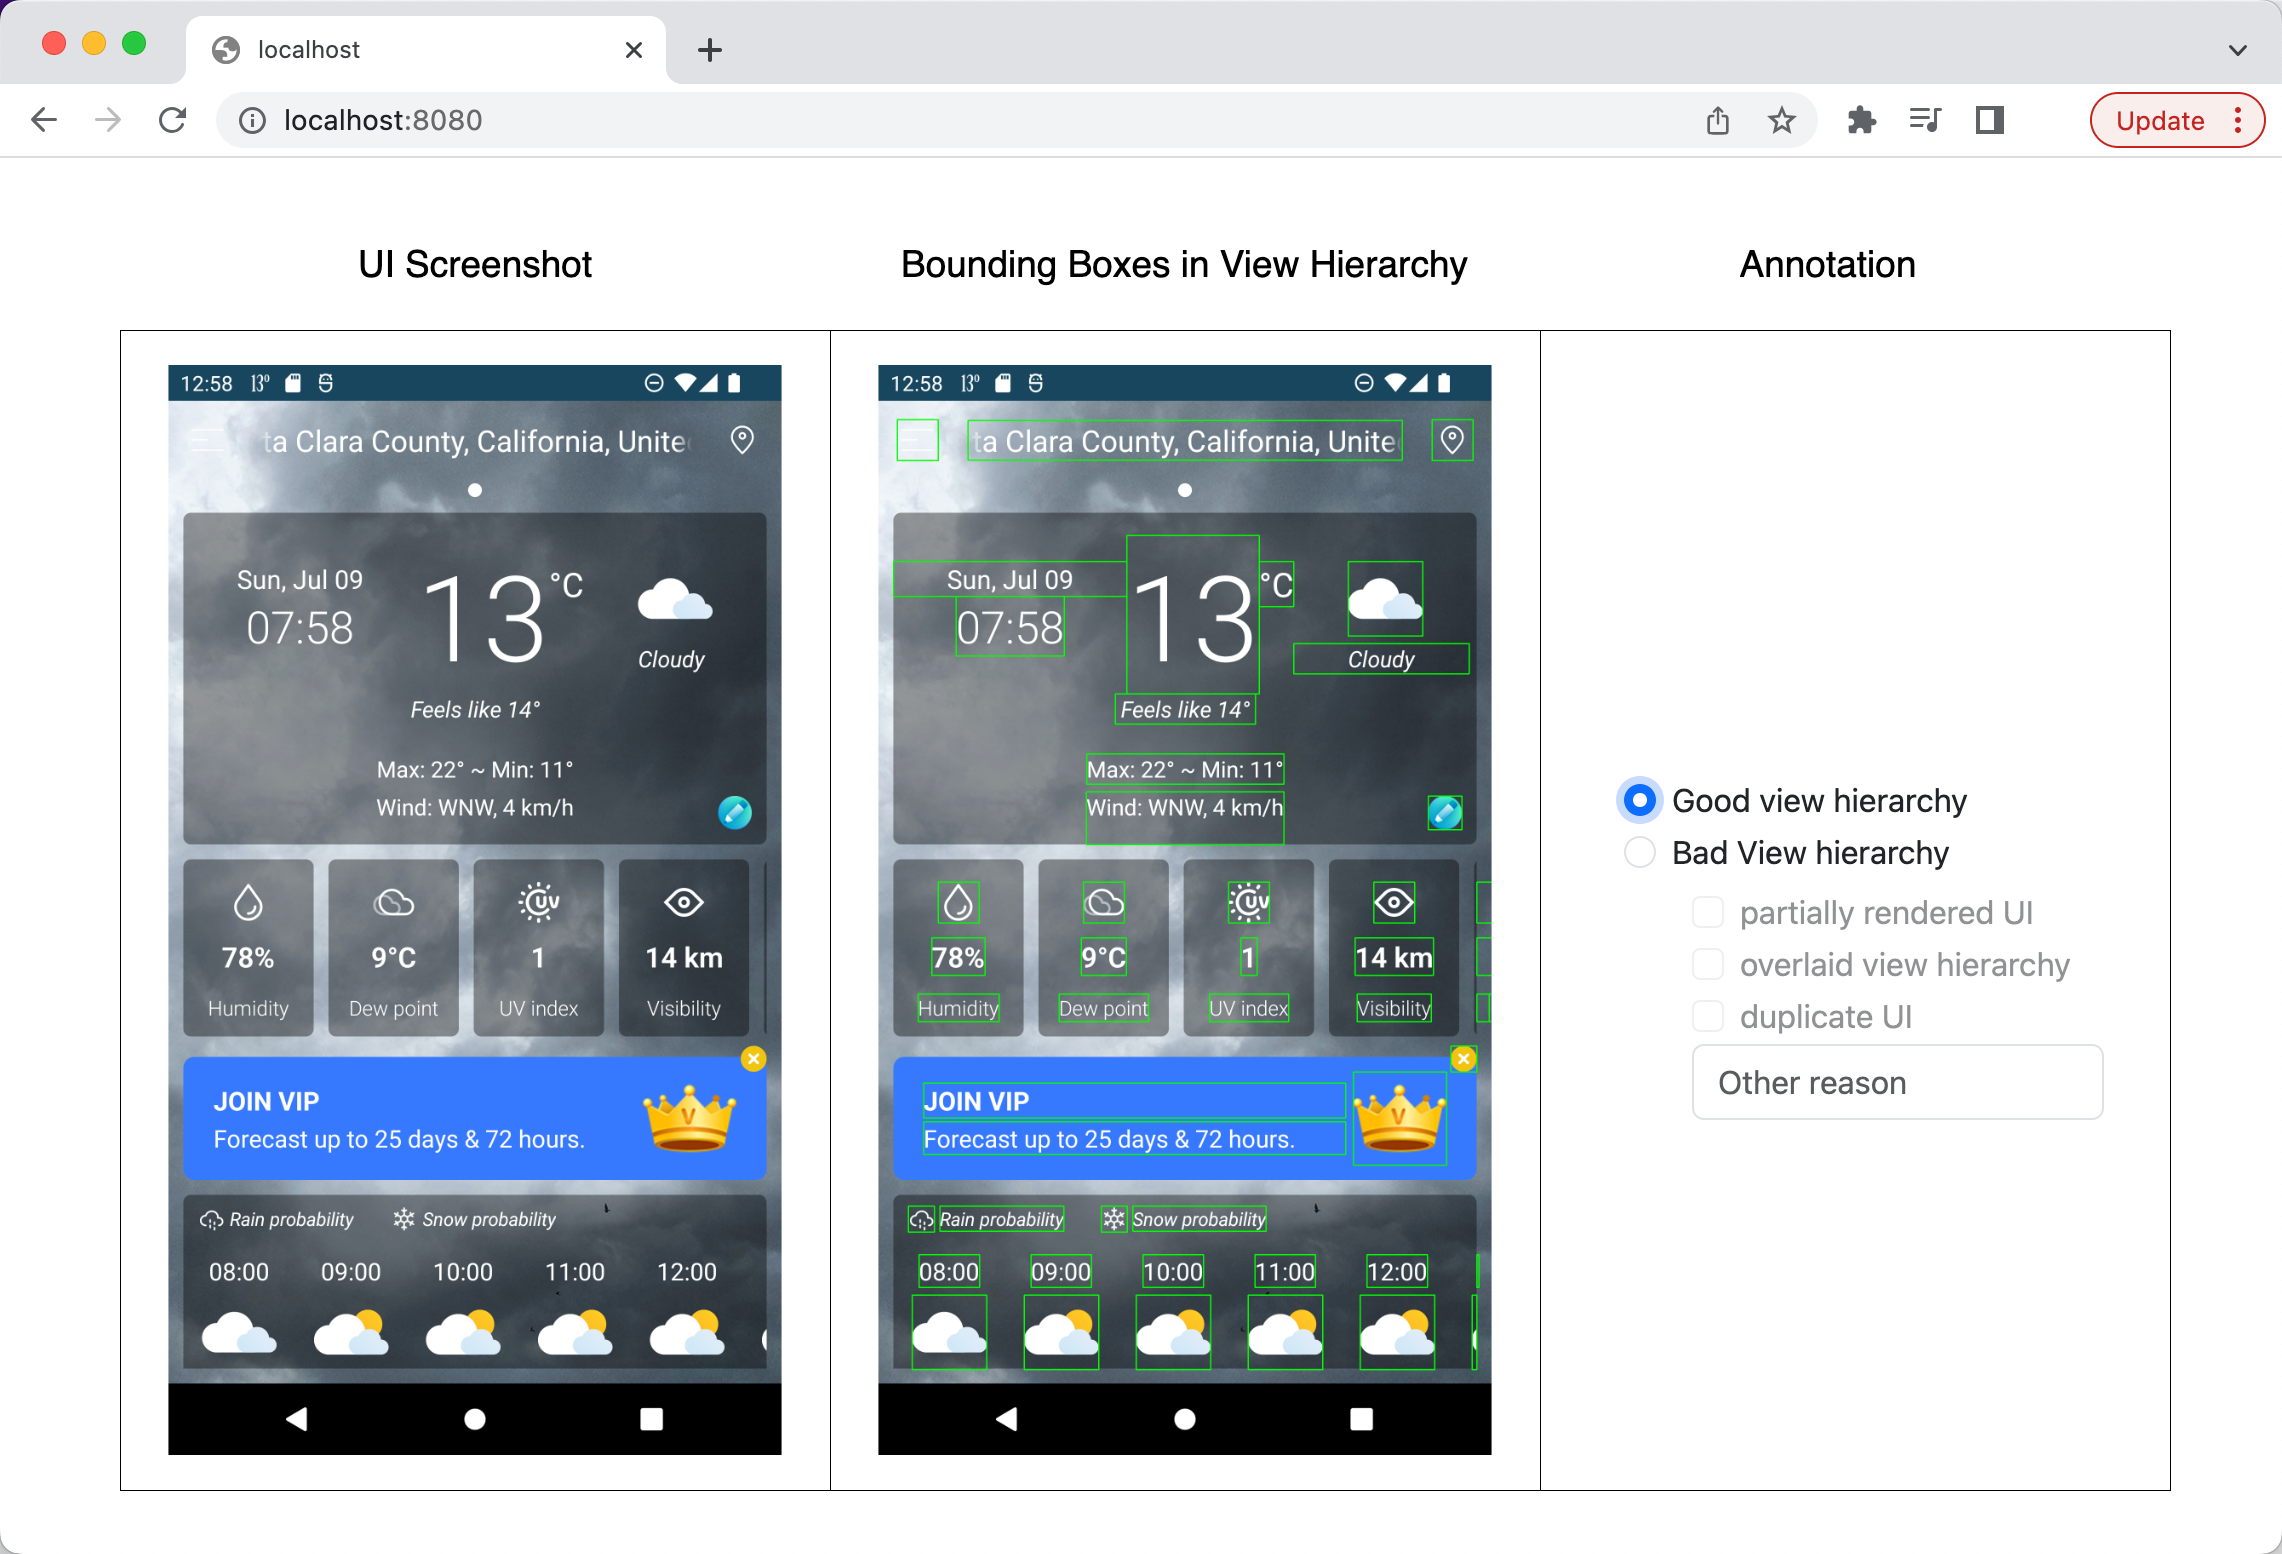Check the partially rendered UI box
2282x1554 pixels.
(1707, 912)
